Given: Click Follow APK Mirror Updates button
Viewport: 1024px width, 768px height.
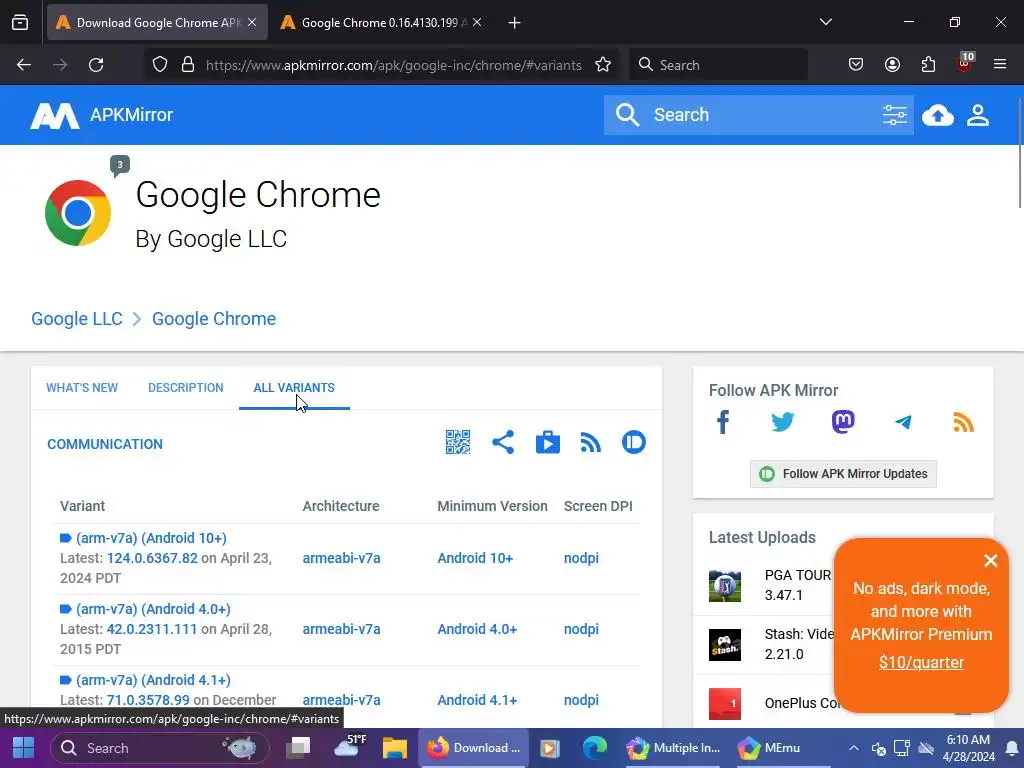Looking at the screenshot, I should [x=843, y=474].
